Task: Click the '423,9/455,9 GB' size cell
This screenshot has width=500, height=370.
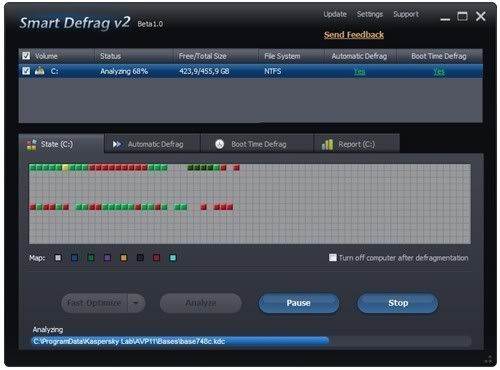Action: click(x=204, y=71)
